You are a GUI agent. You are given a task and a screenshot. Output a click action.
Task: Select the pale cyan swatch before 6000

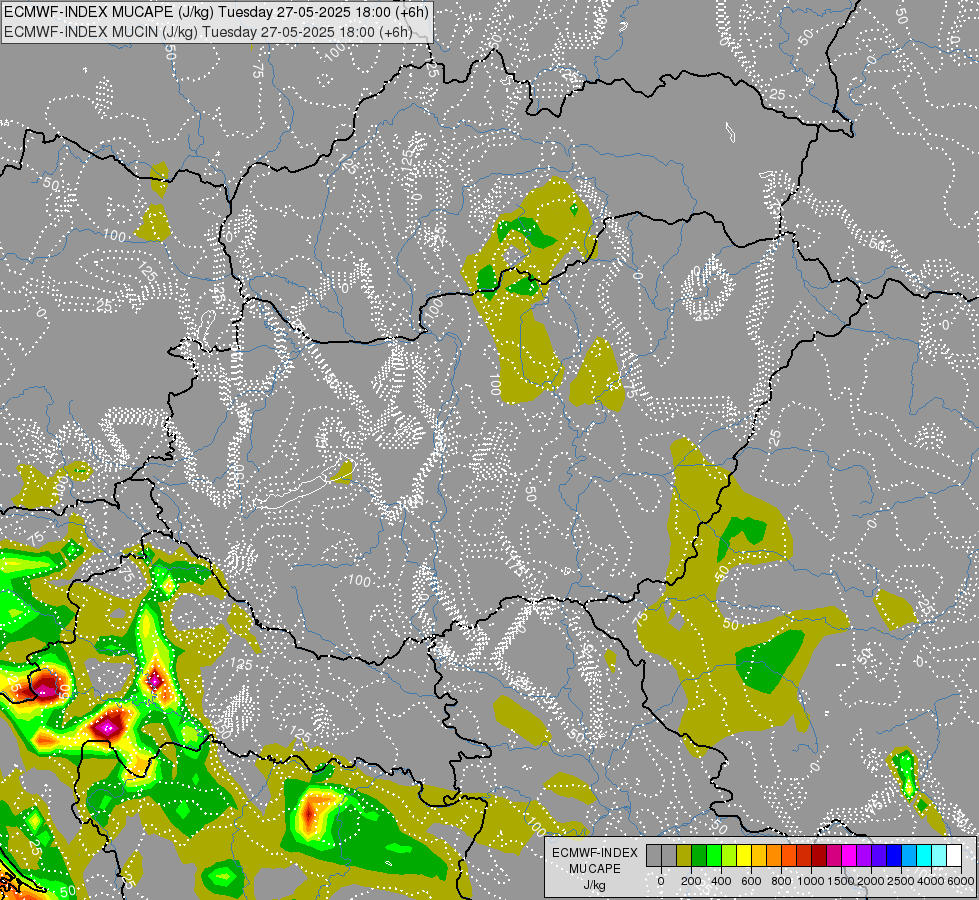point(940,856)
